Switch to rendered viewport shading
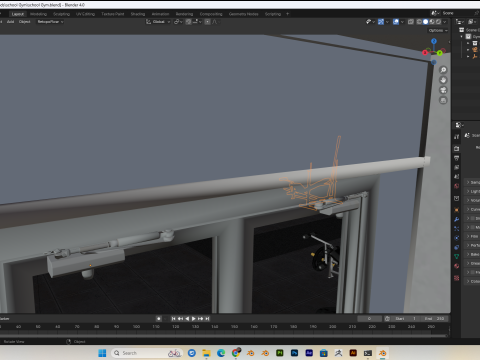 tap(438, 22)
